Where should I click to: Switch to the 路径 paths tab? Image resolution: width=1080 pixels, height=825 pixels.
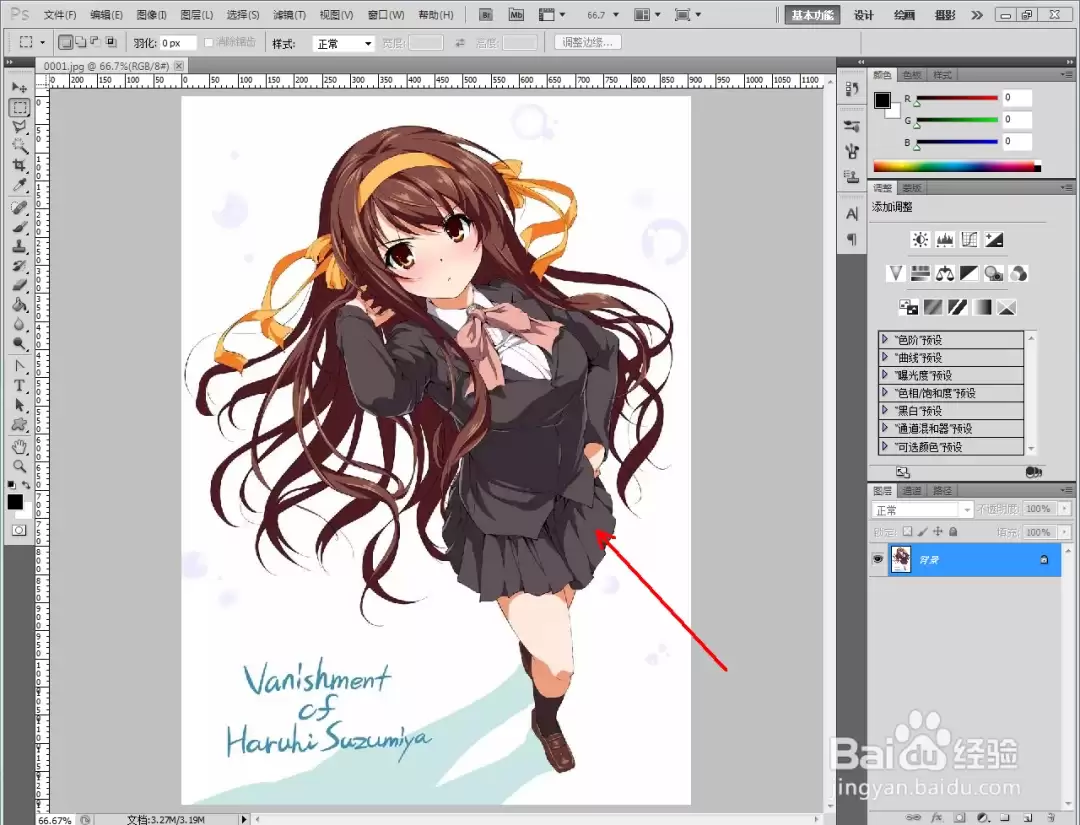click(x=942, y=490)
